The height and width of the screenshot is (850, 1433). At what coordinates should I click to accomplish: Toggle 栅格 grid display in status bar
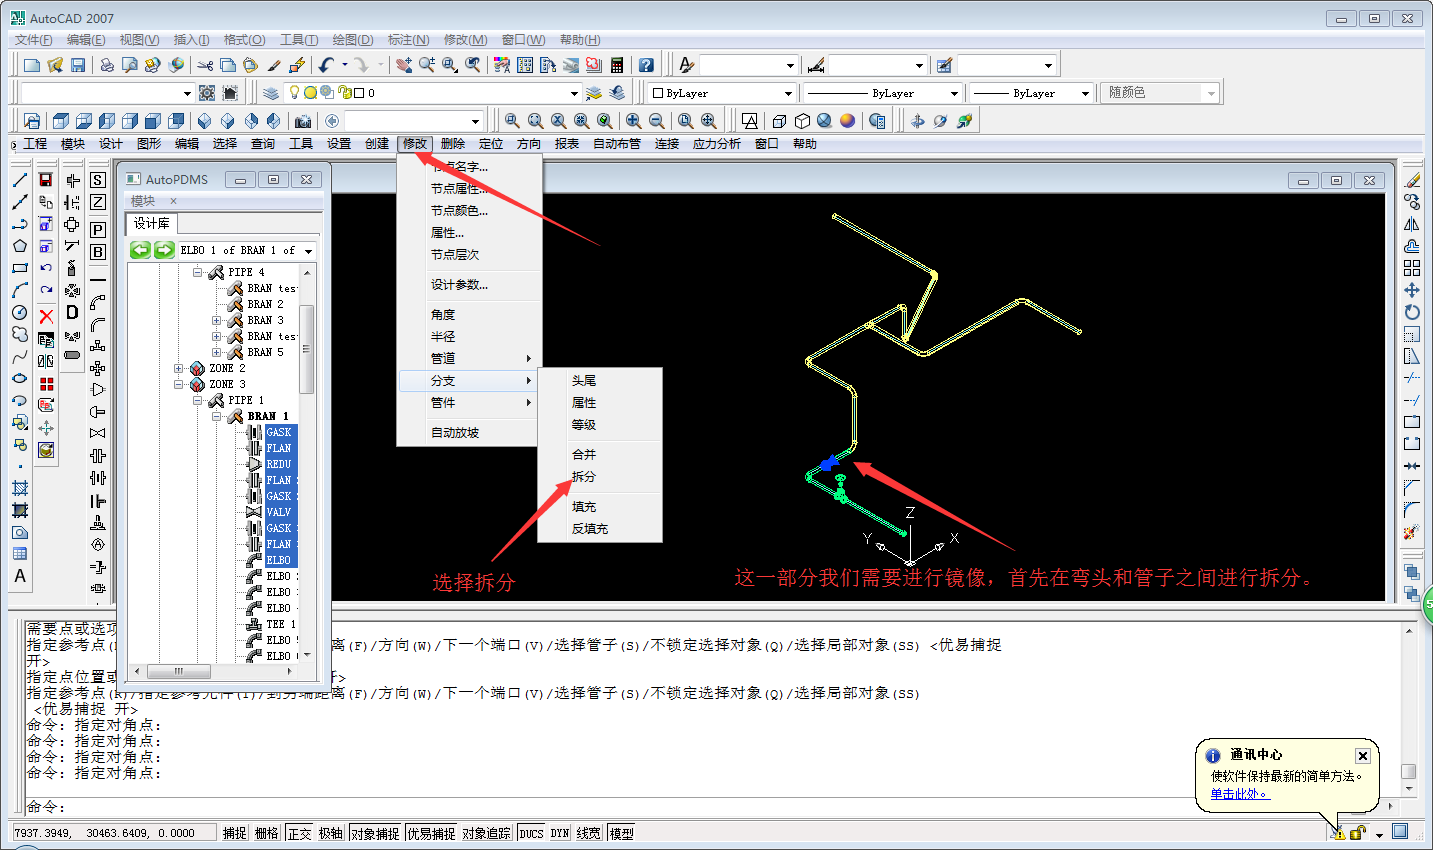[x=266, y=833]
